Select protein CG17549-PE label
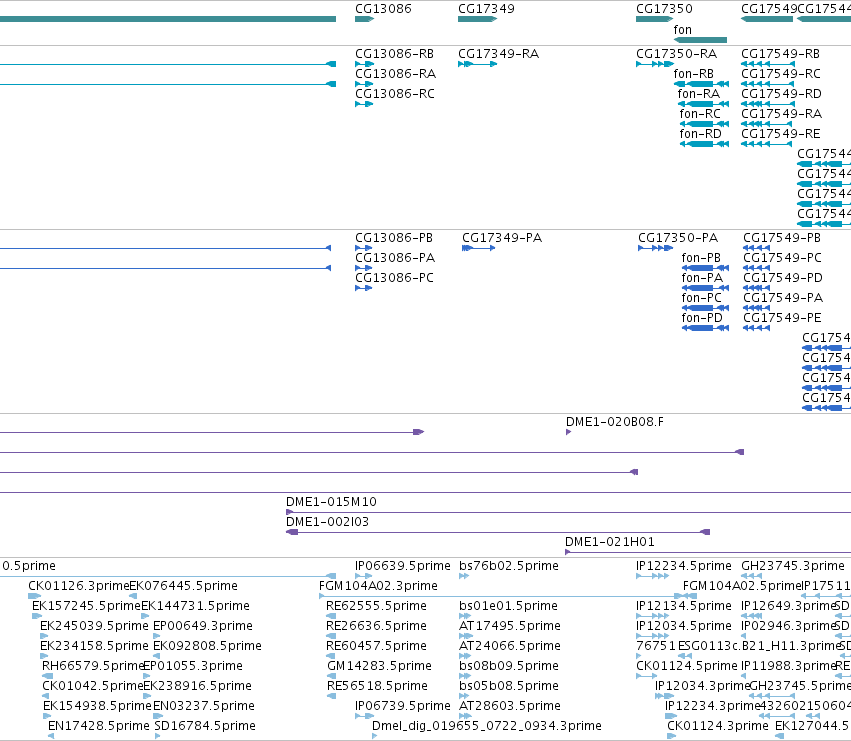This screenshot has width=851, height=741. 783,318
